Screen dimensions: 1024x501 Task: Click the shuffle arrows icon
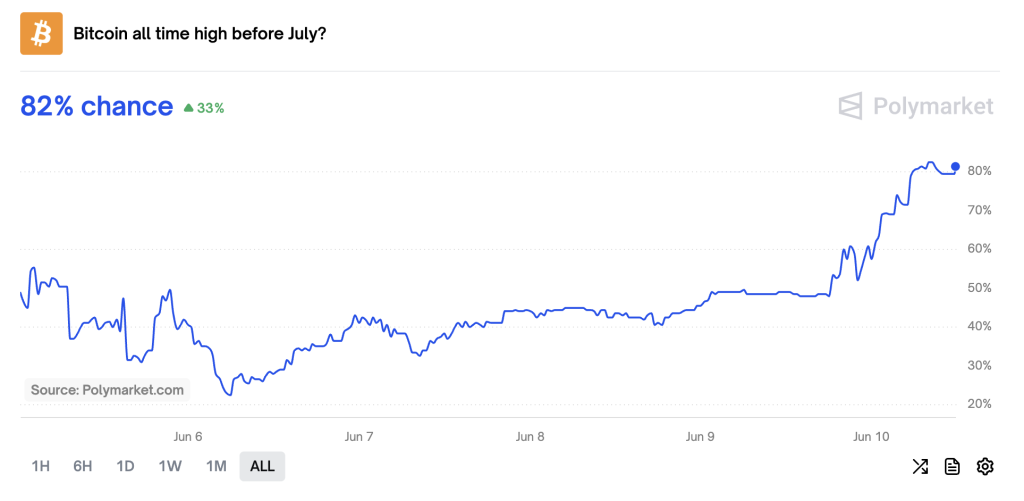[x=920, y=466]
